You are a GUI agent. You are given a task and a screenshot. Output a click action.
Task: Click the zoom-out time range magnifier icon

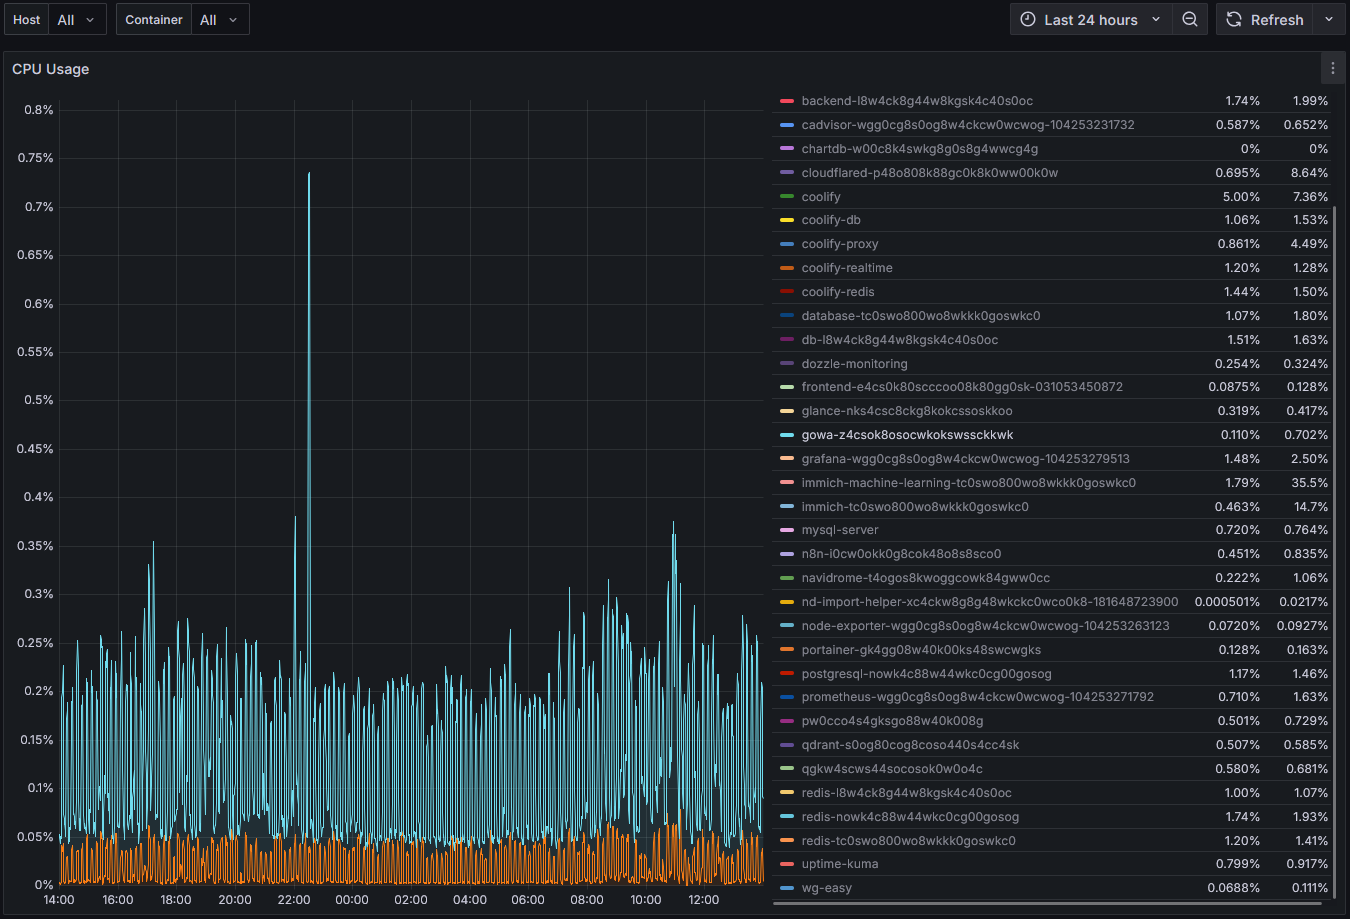point(1189,19)
